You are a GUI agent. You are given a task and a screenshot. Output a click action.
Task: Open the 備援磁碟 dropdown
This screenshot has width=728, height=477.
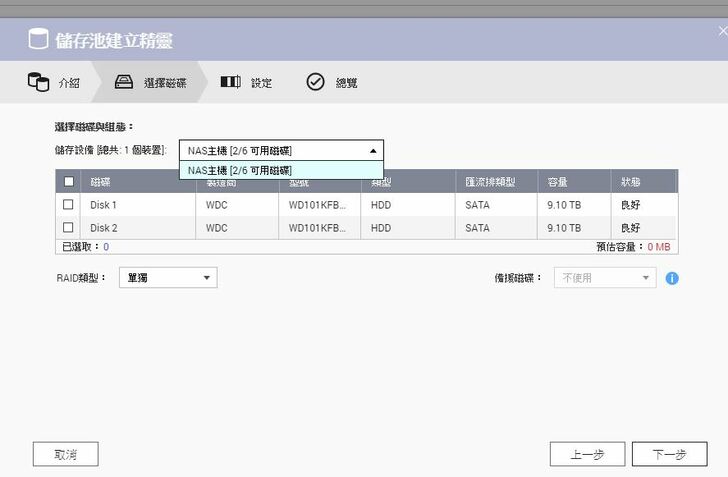click(605, 278)
